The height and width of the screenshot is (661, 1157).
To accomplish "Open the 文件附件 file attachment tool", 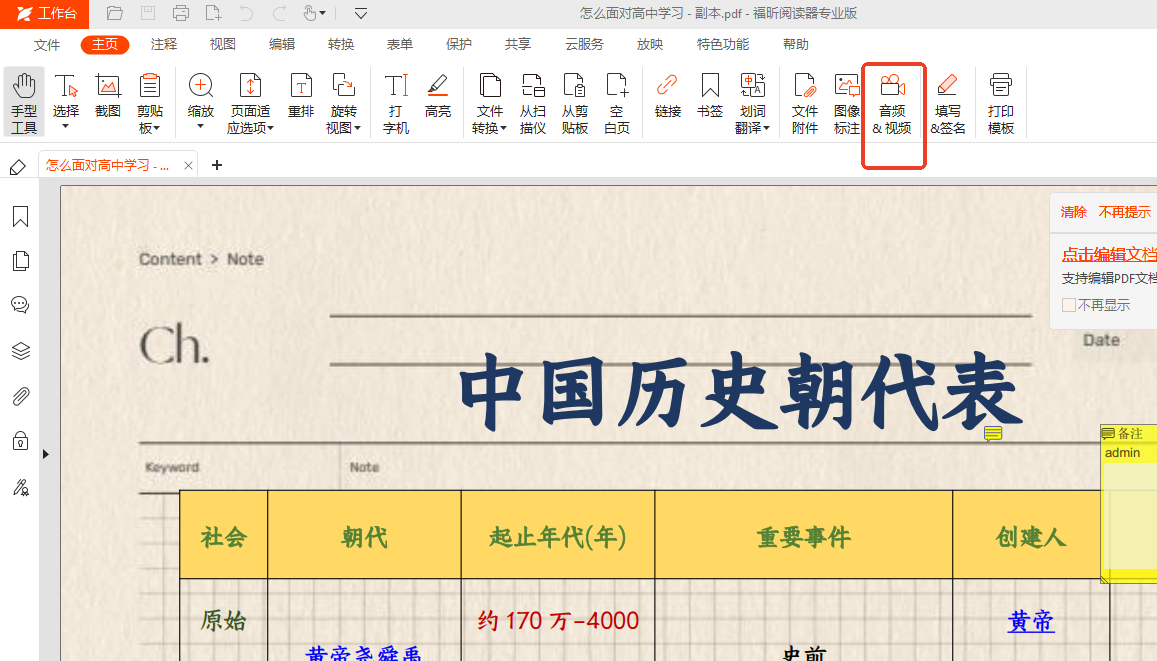I will click(x=805, y=102).
